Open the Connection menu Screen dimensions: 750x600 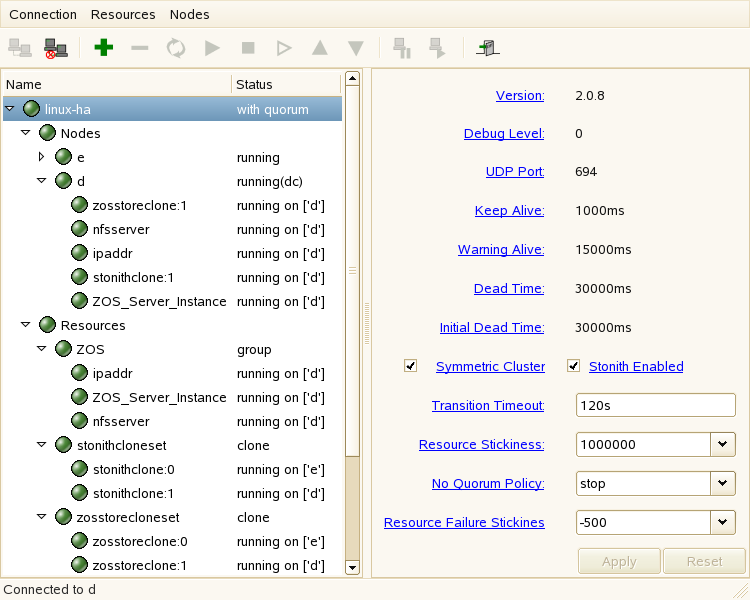click(x=43, y=15)
